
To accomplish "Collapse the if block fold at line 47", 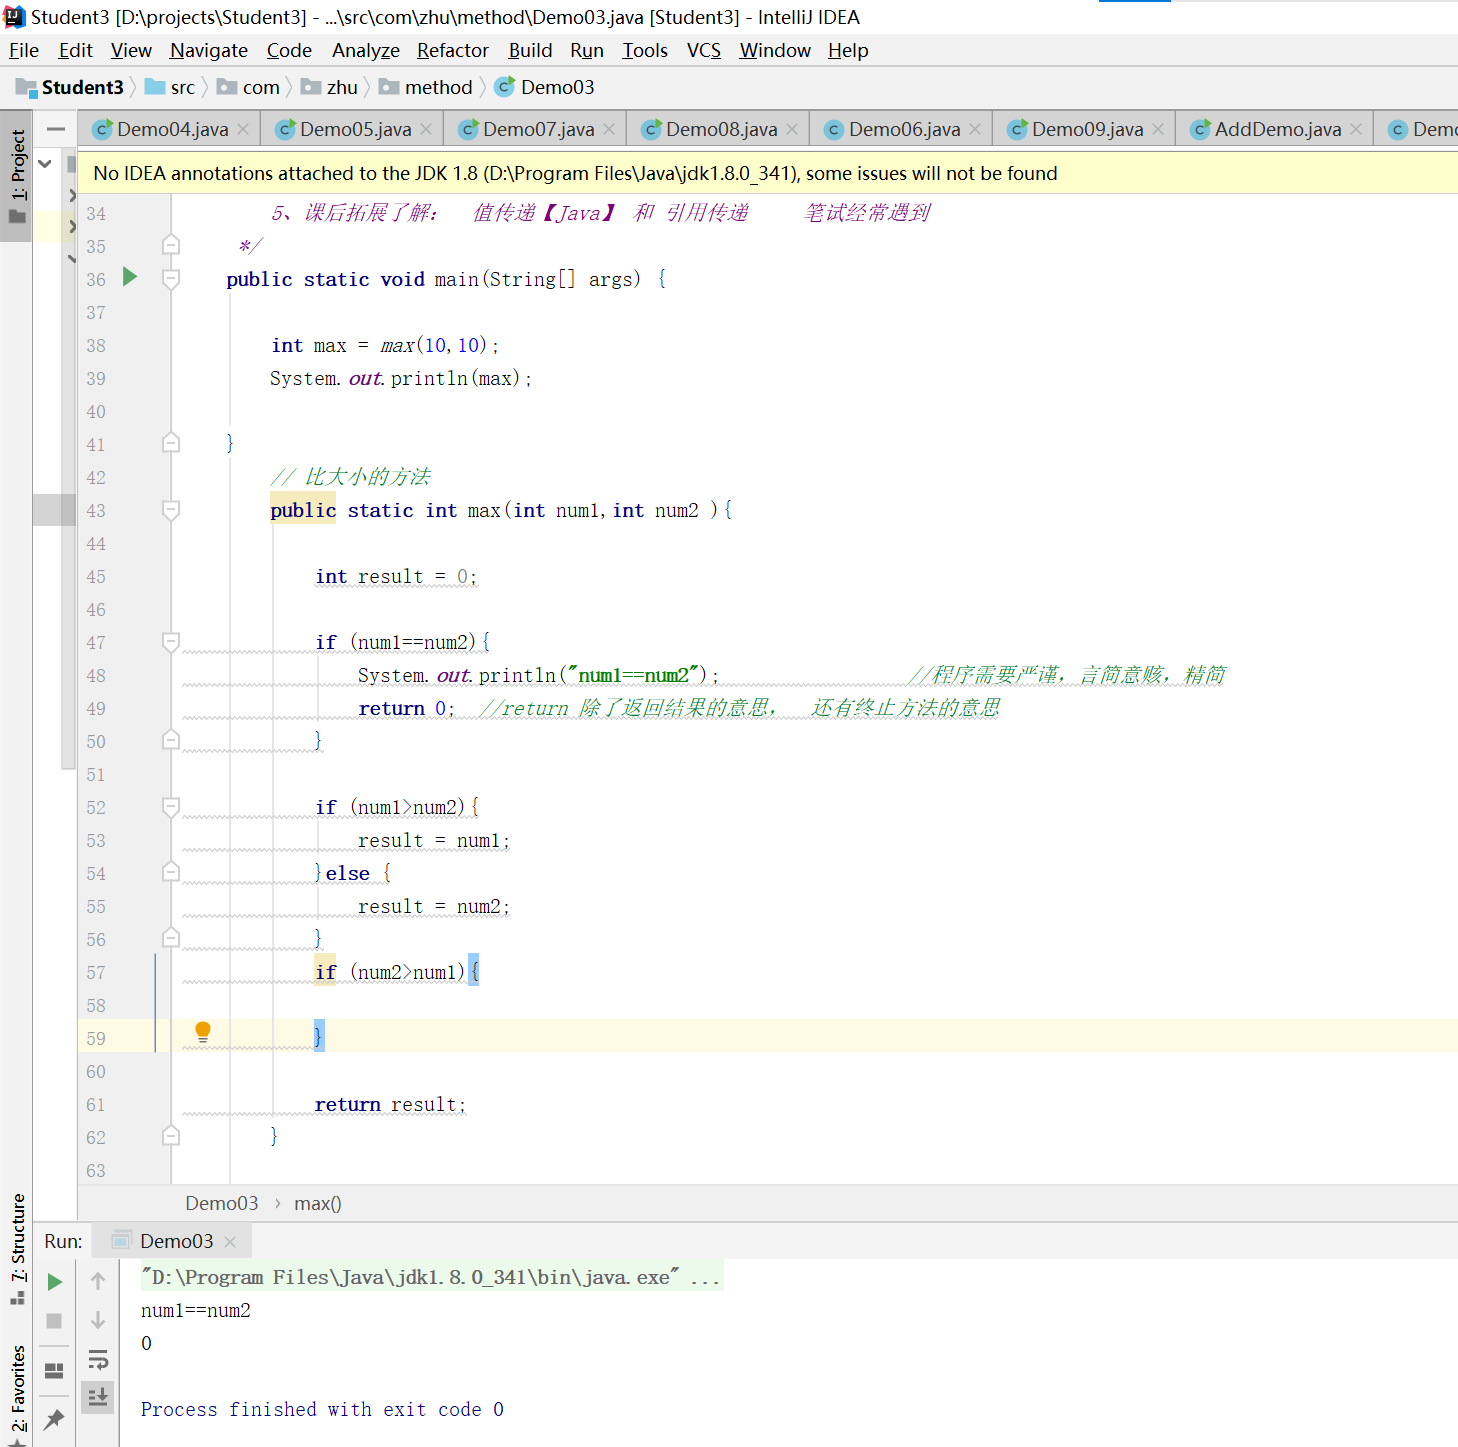I will point(171,642).
